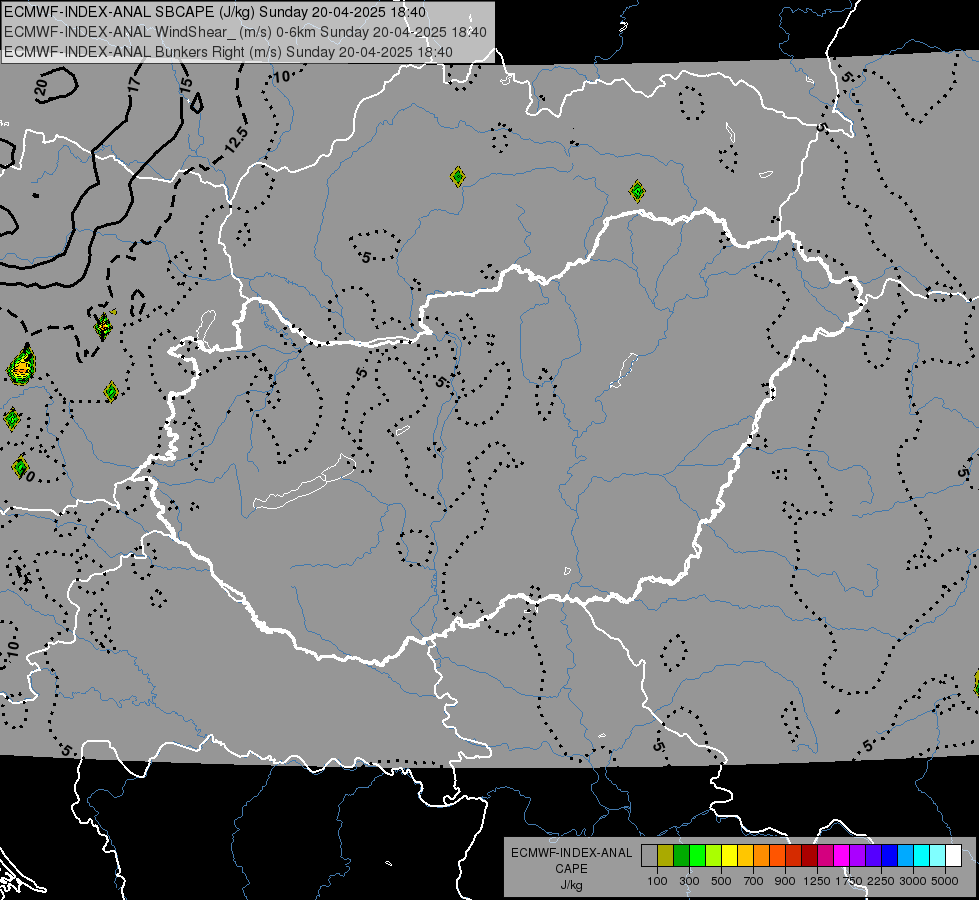
Task: Click the 1750 legend tick label
Action: point(849,881)
